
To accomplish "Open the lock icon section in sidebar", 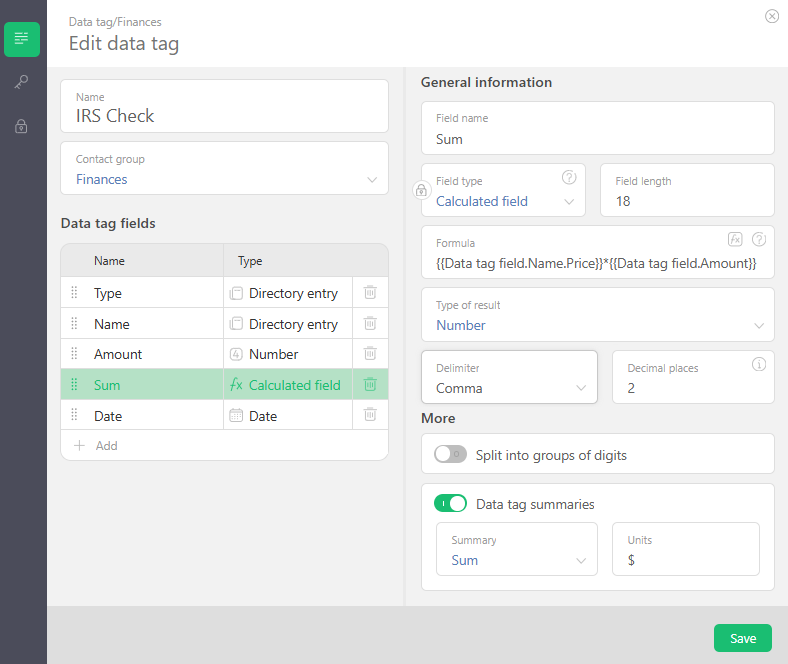I will pyautogui.click(x=21, y=126).
